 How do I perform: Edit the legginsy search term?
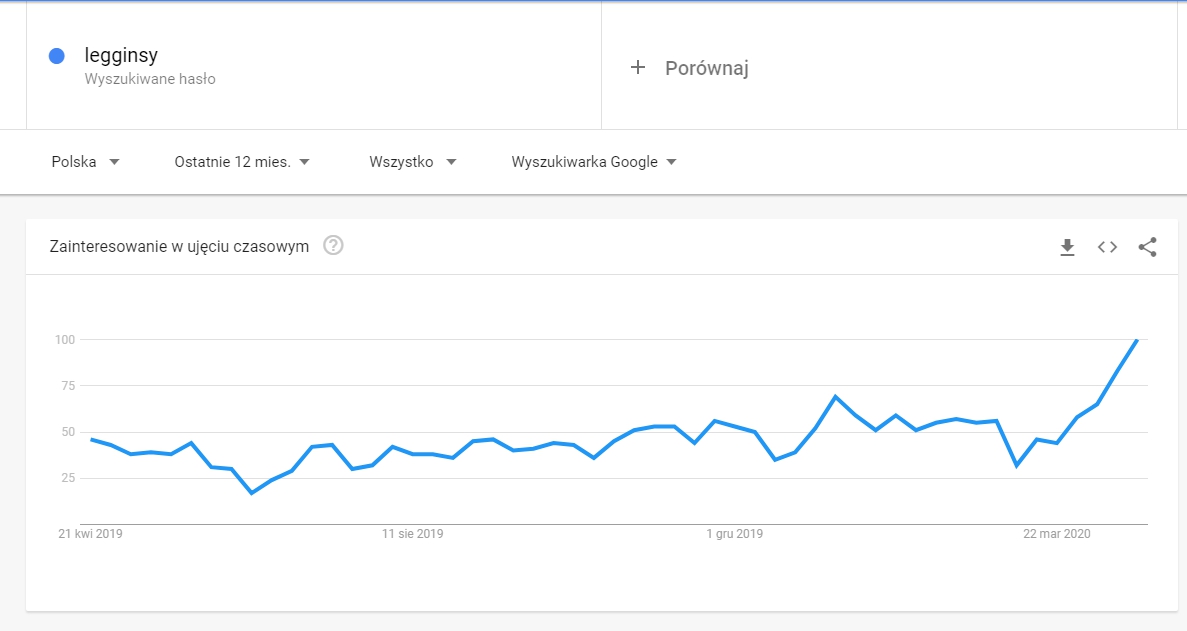(121, 56)
